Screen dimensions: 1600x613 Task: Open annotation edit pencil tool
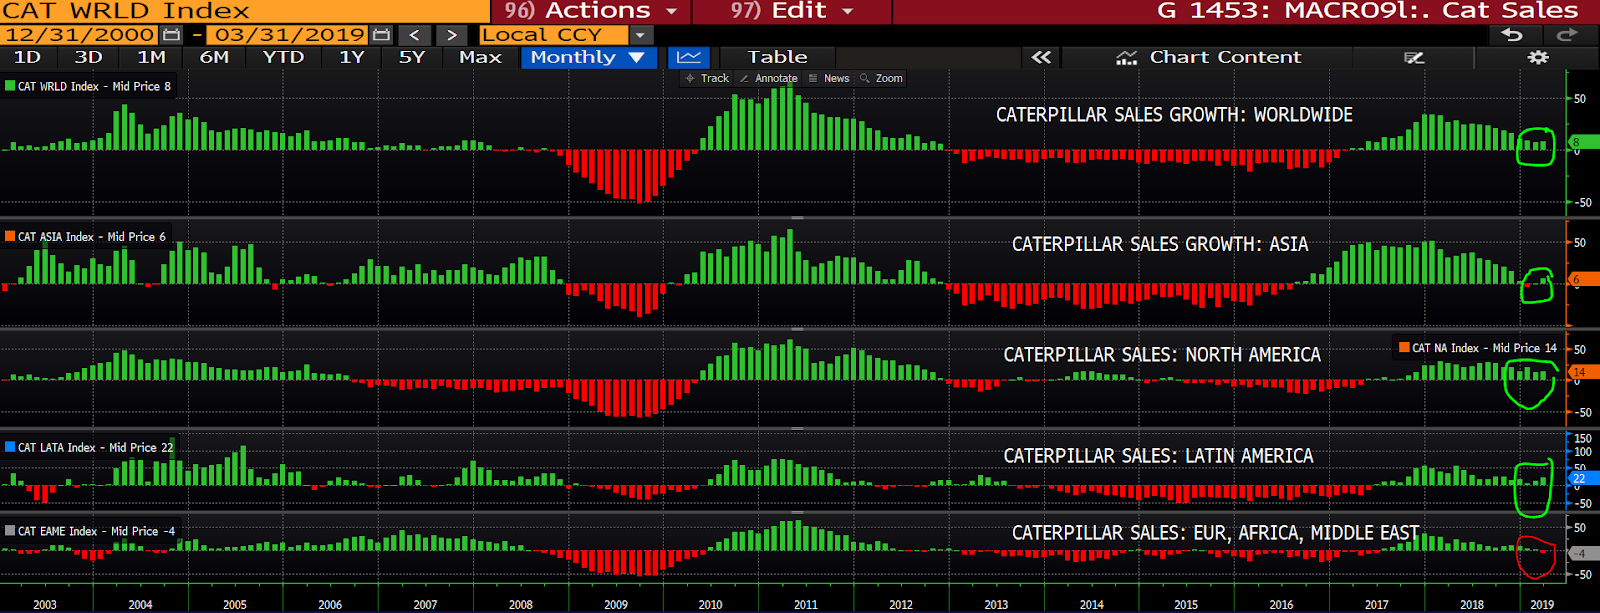(1414, 57)
